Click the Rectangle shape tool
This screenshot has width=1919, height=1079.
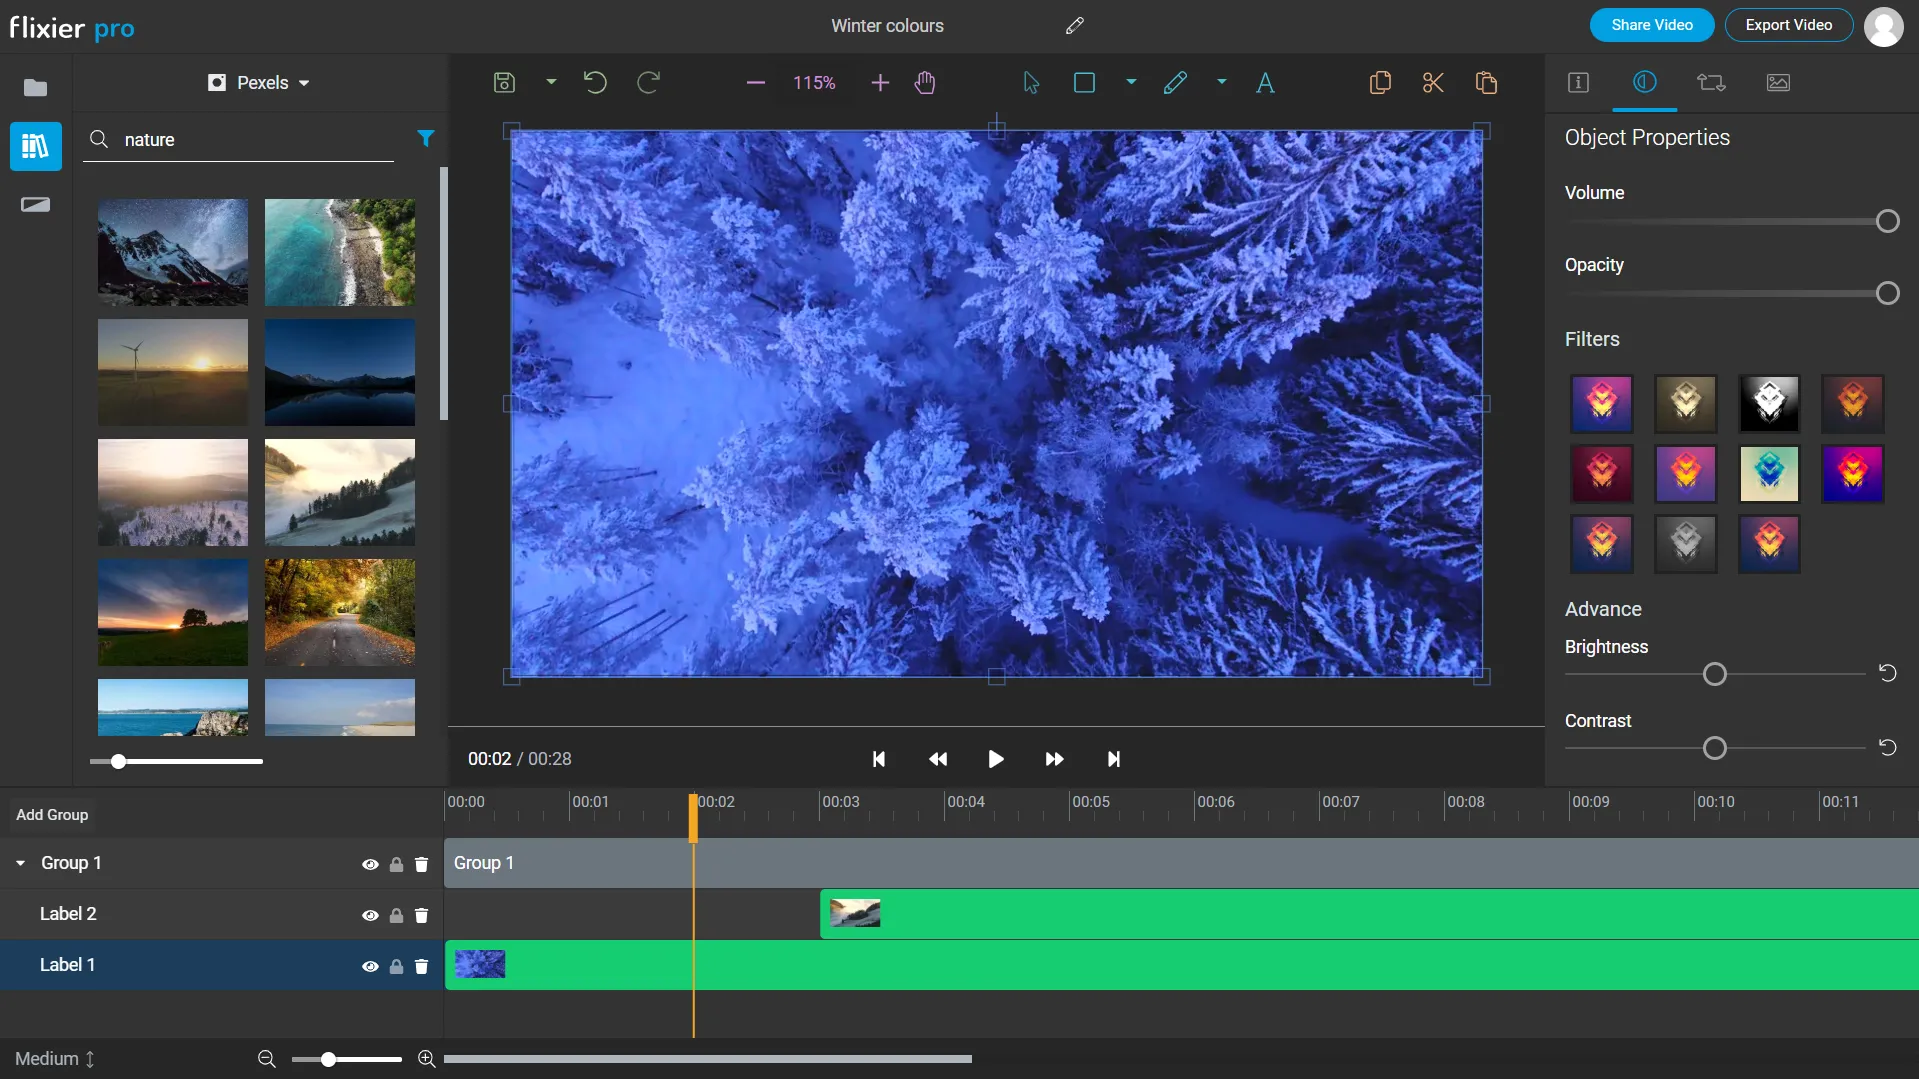coord(1085,83)
